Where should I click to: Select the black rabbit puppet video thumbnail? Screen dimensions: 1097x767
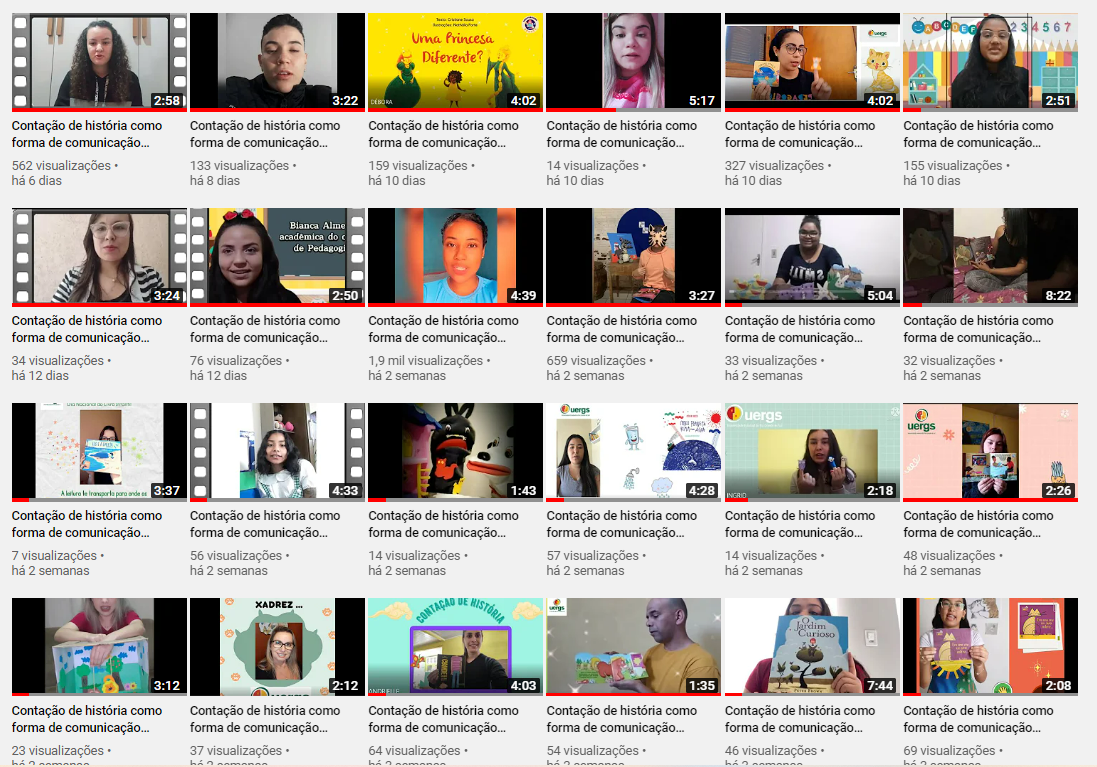click(455, 451)
